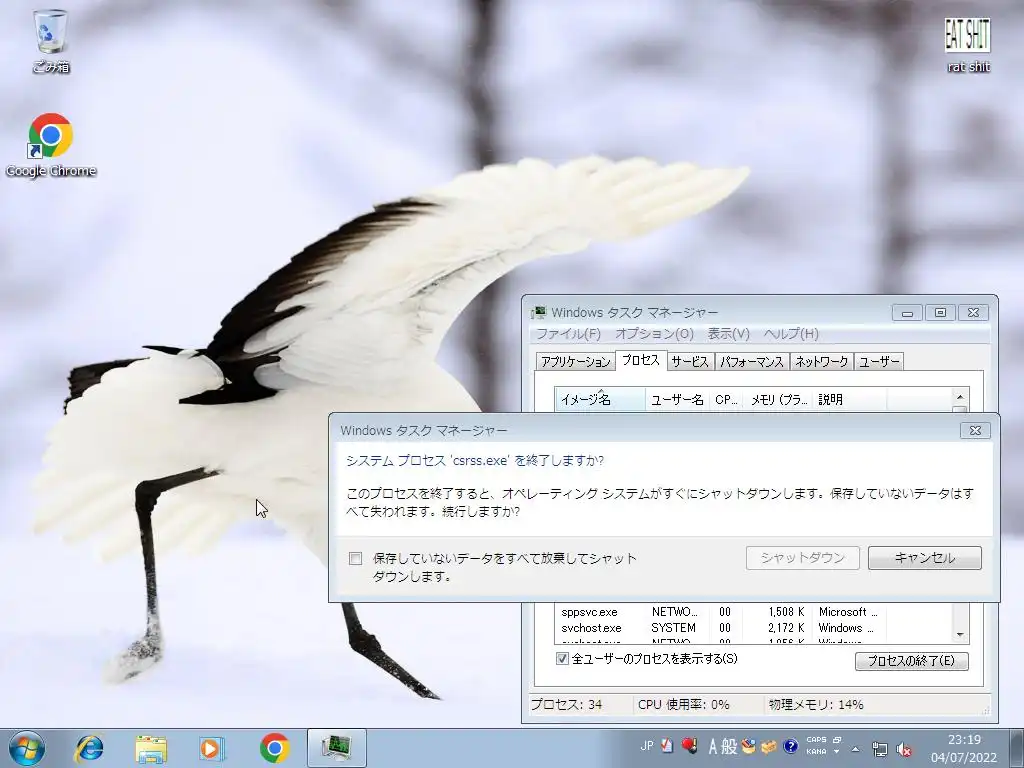Viewport: 1024px width, 768px height.
Task: Click the キャンセル button
Action: [925, 558]
